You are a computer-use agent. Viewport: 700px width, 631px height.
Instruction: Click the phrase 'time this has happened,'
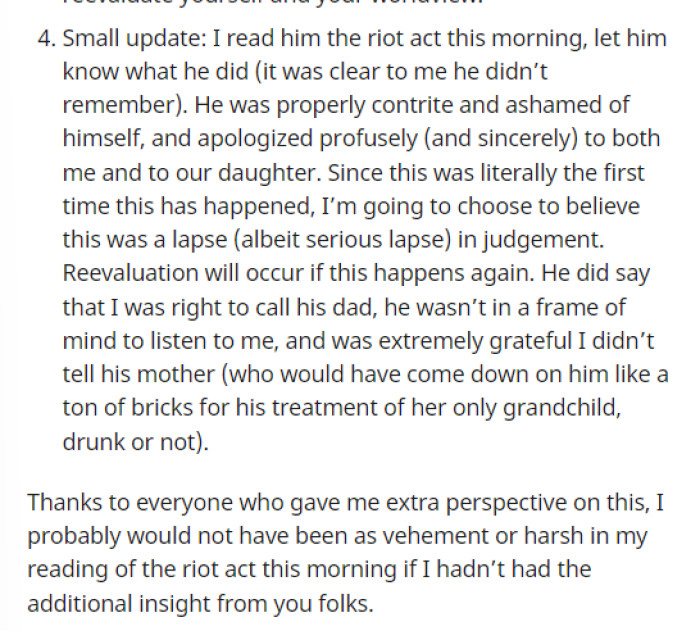tap(189, 207)
